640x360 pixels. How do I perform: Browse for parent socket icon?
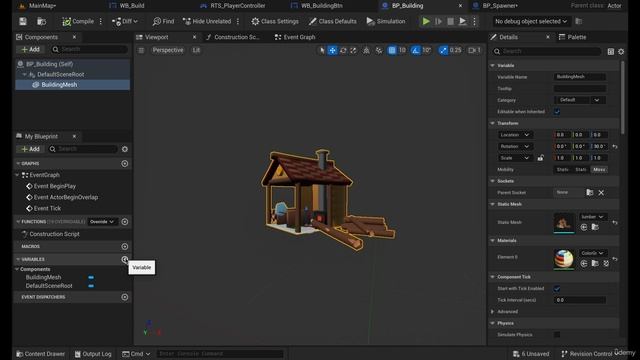click(589, 192)
